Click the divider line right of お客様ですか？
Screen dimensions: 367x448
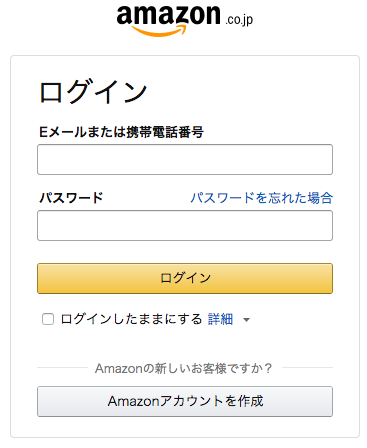point(307,368)
